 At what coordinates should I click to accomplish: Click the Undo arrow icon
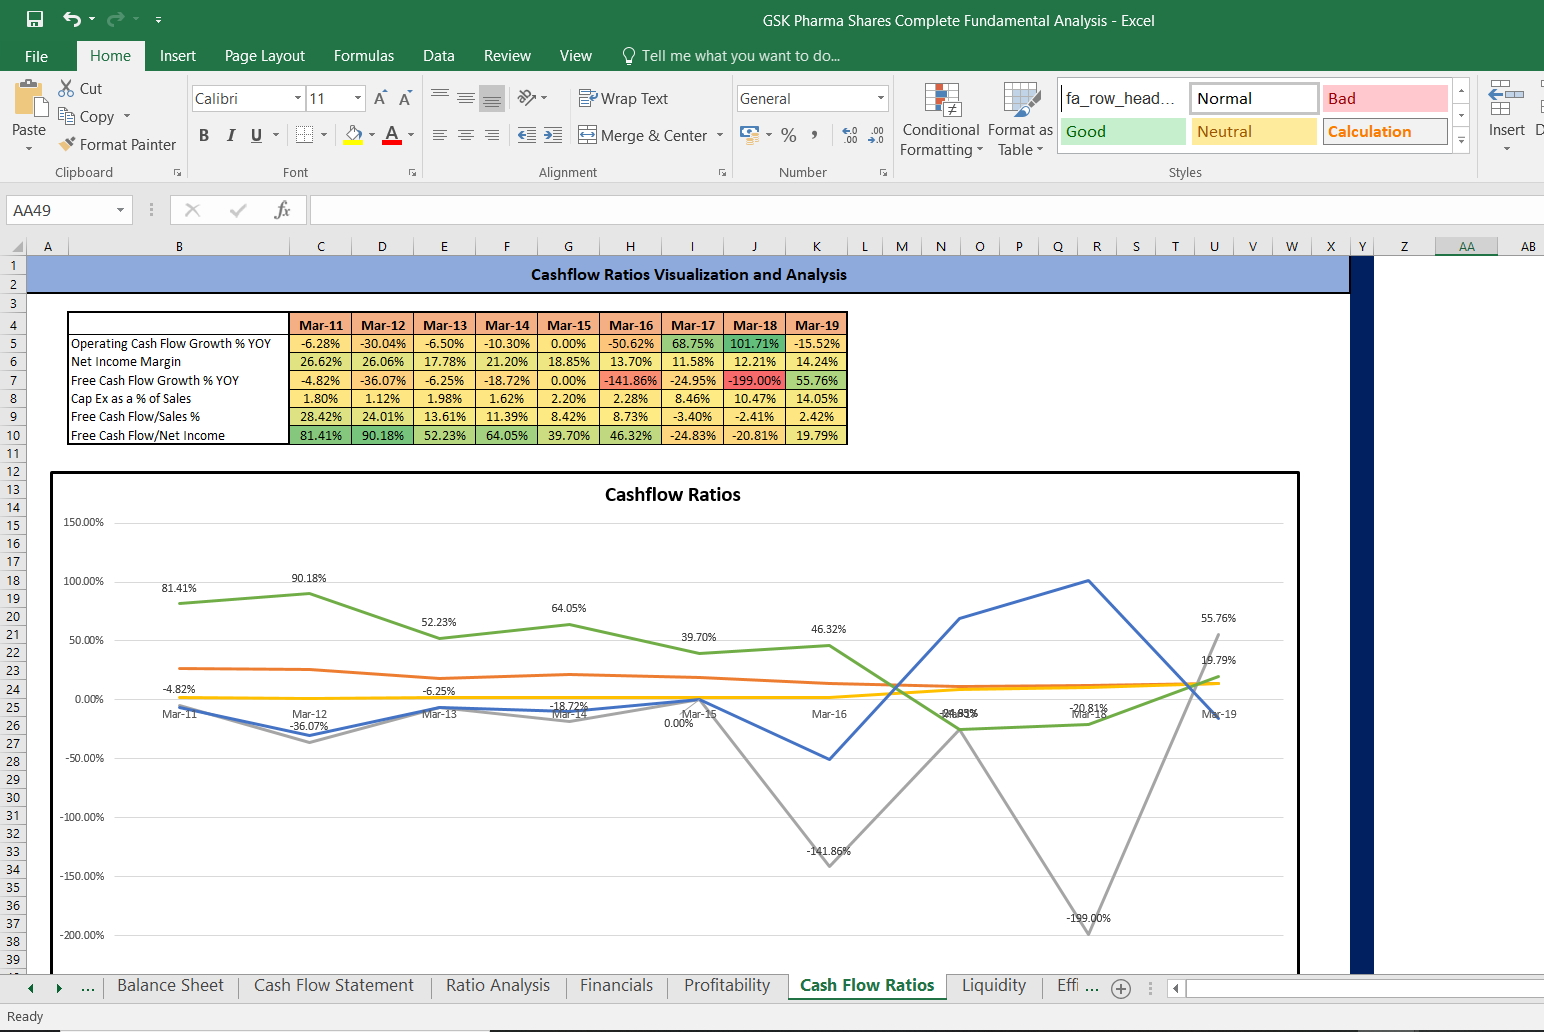pyautogui.click(x=71, y=19)
